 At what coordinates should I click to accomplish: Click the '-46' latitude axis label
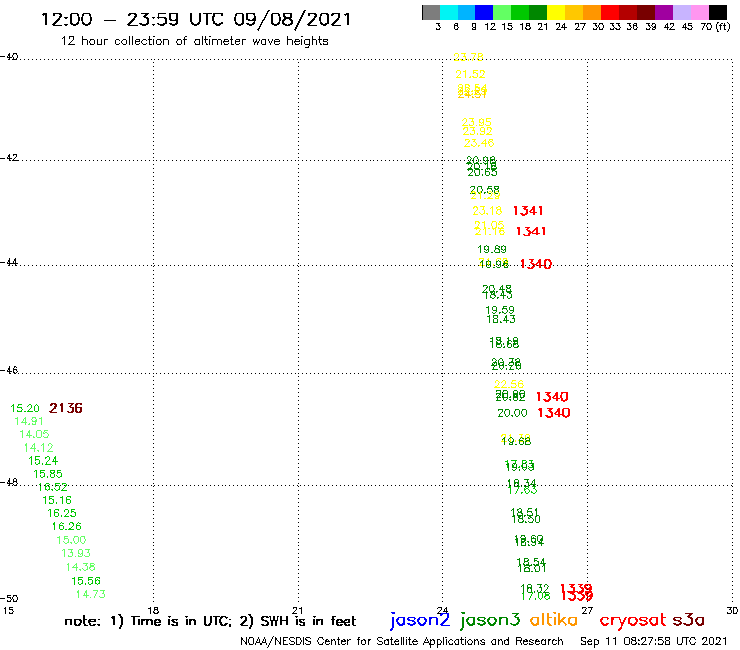pyautogui.click(x=9, y=371)
